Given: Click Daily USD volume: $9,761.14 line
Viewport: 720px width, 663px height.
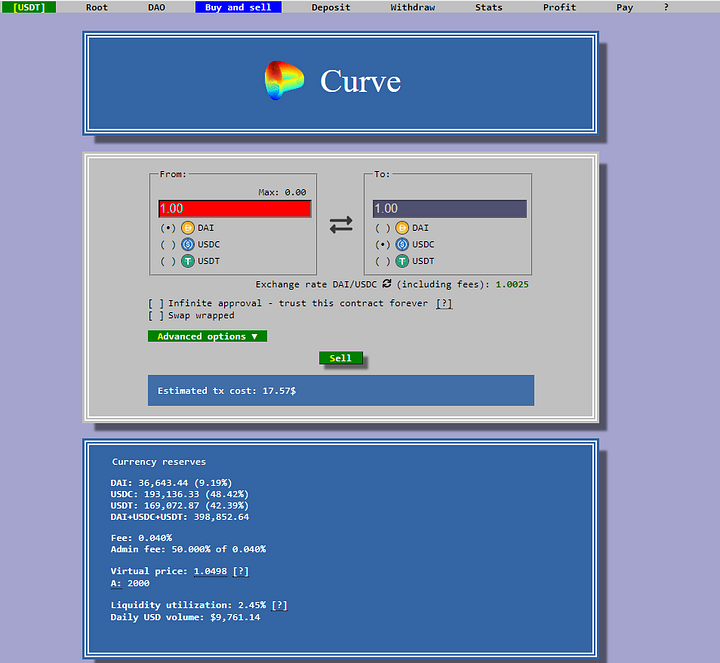Looking at the screenshot, I should click(185, 617).
